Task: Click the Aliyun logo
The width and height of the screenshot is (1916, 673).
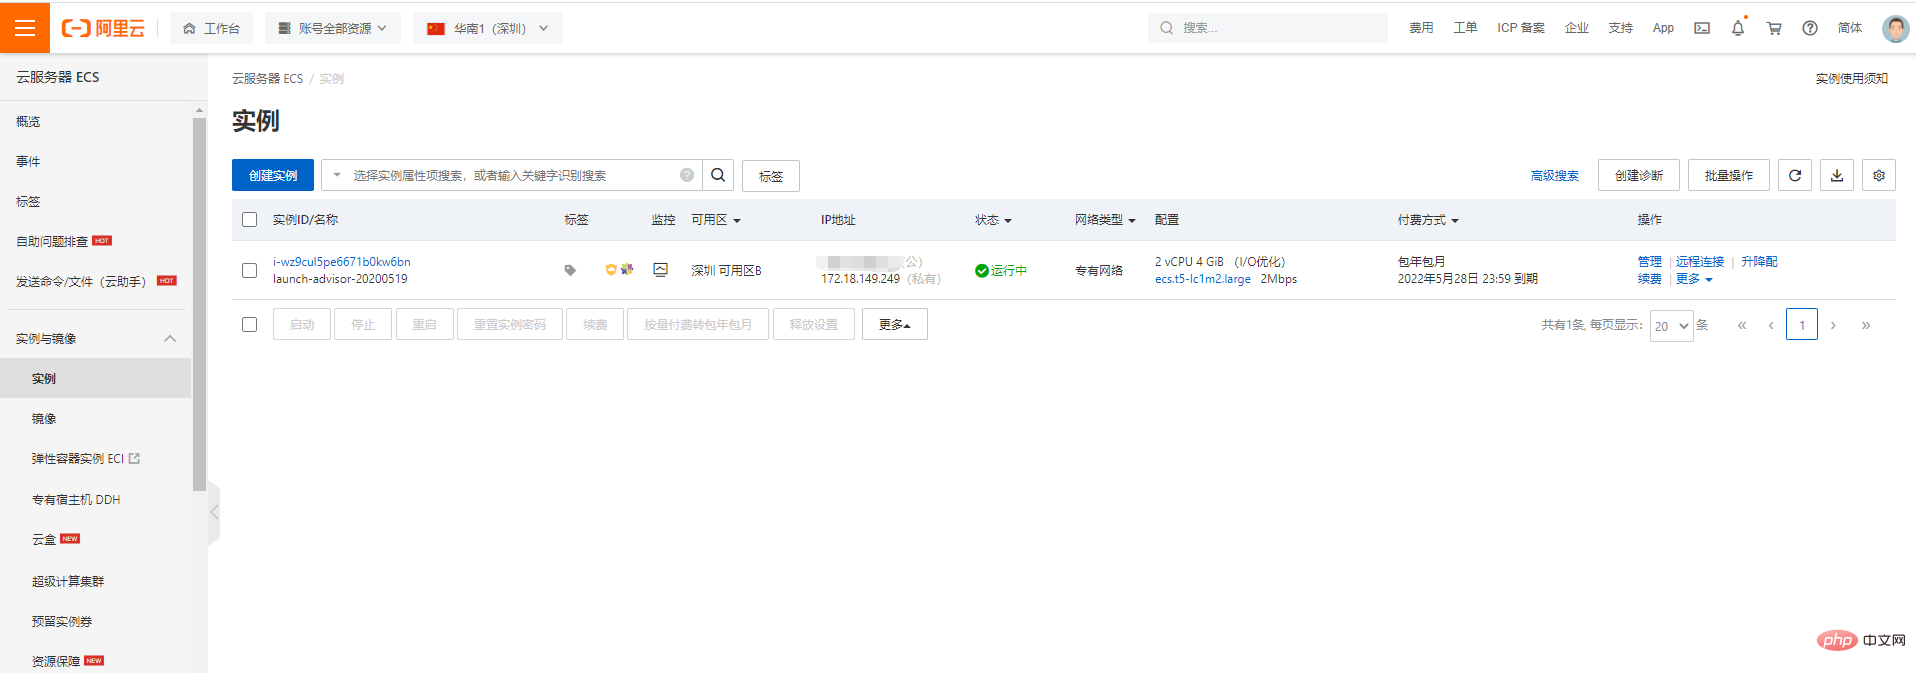Action: (103, 28)
